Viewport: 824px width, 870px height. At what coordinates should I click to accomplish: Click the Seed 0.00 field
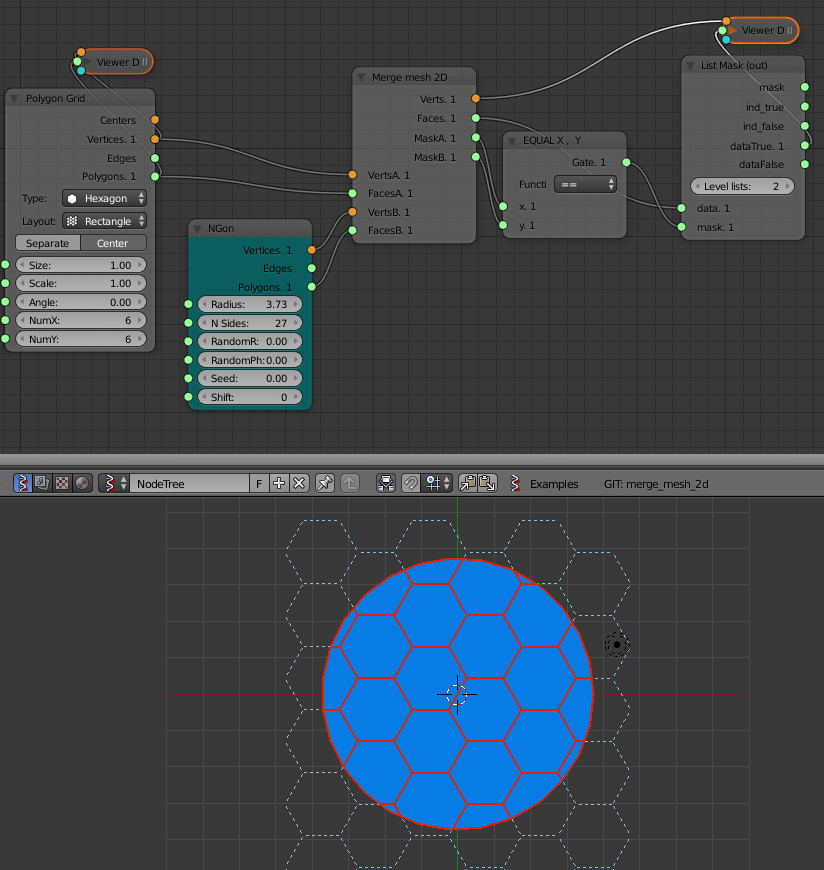[250, 378]
